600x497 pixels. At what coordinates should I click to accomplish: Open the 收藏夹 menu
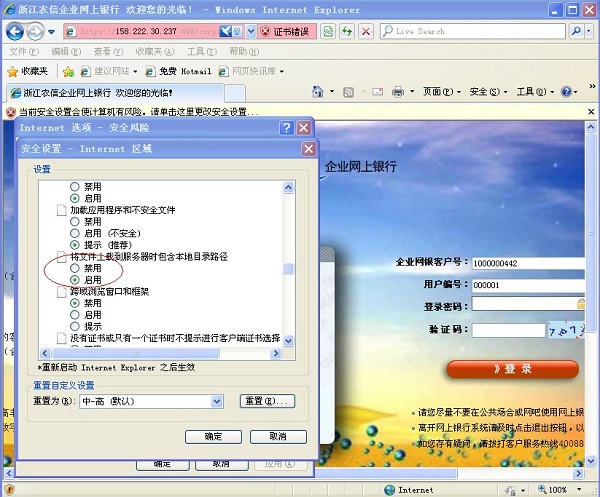click(155, 51)
